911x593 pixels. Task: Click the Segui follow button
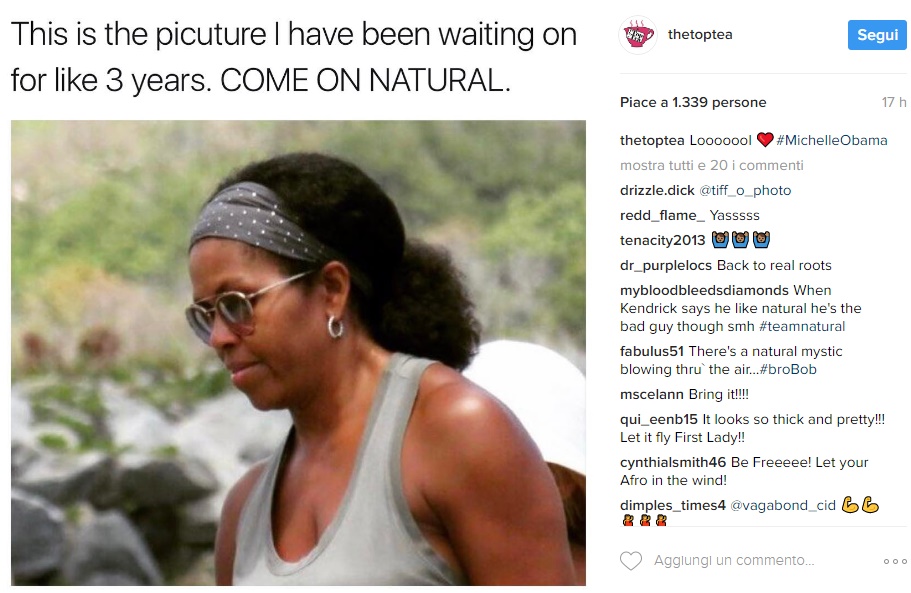(877, 35)
